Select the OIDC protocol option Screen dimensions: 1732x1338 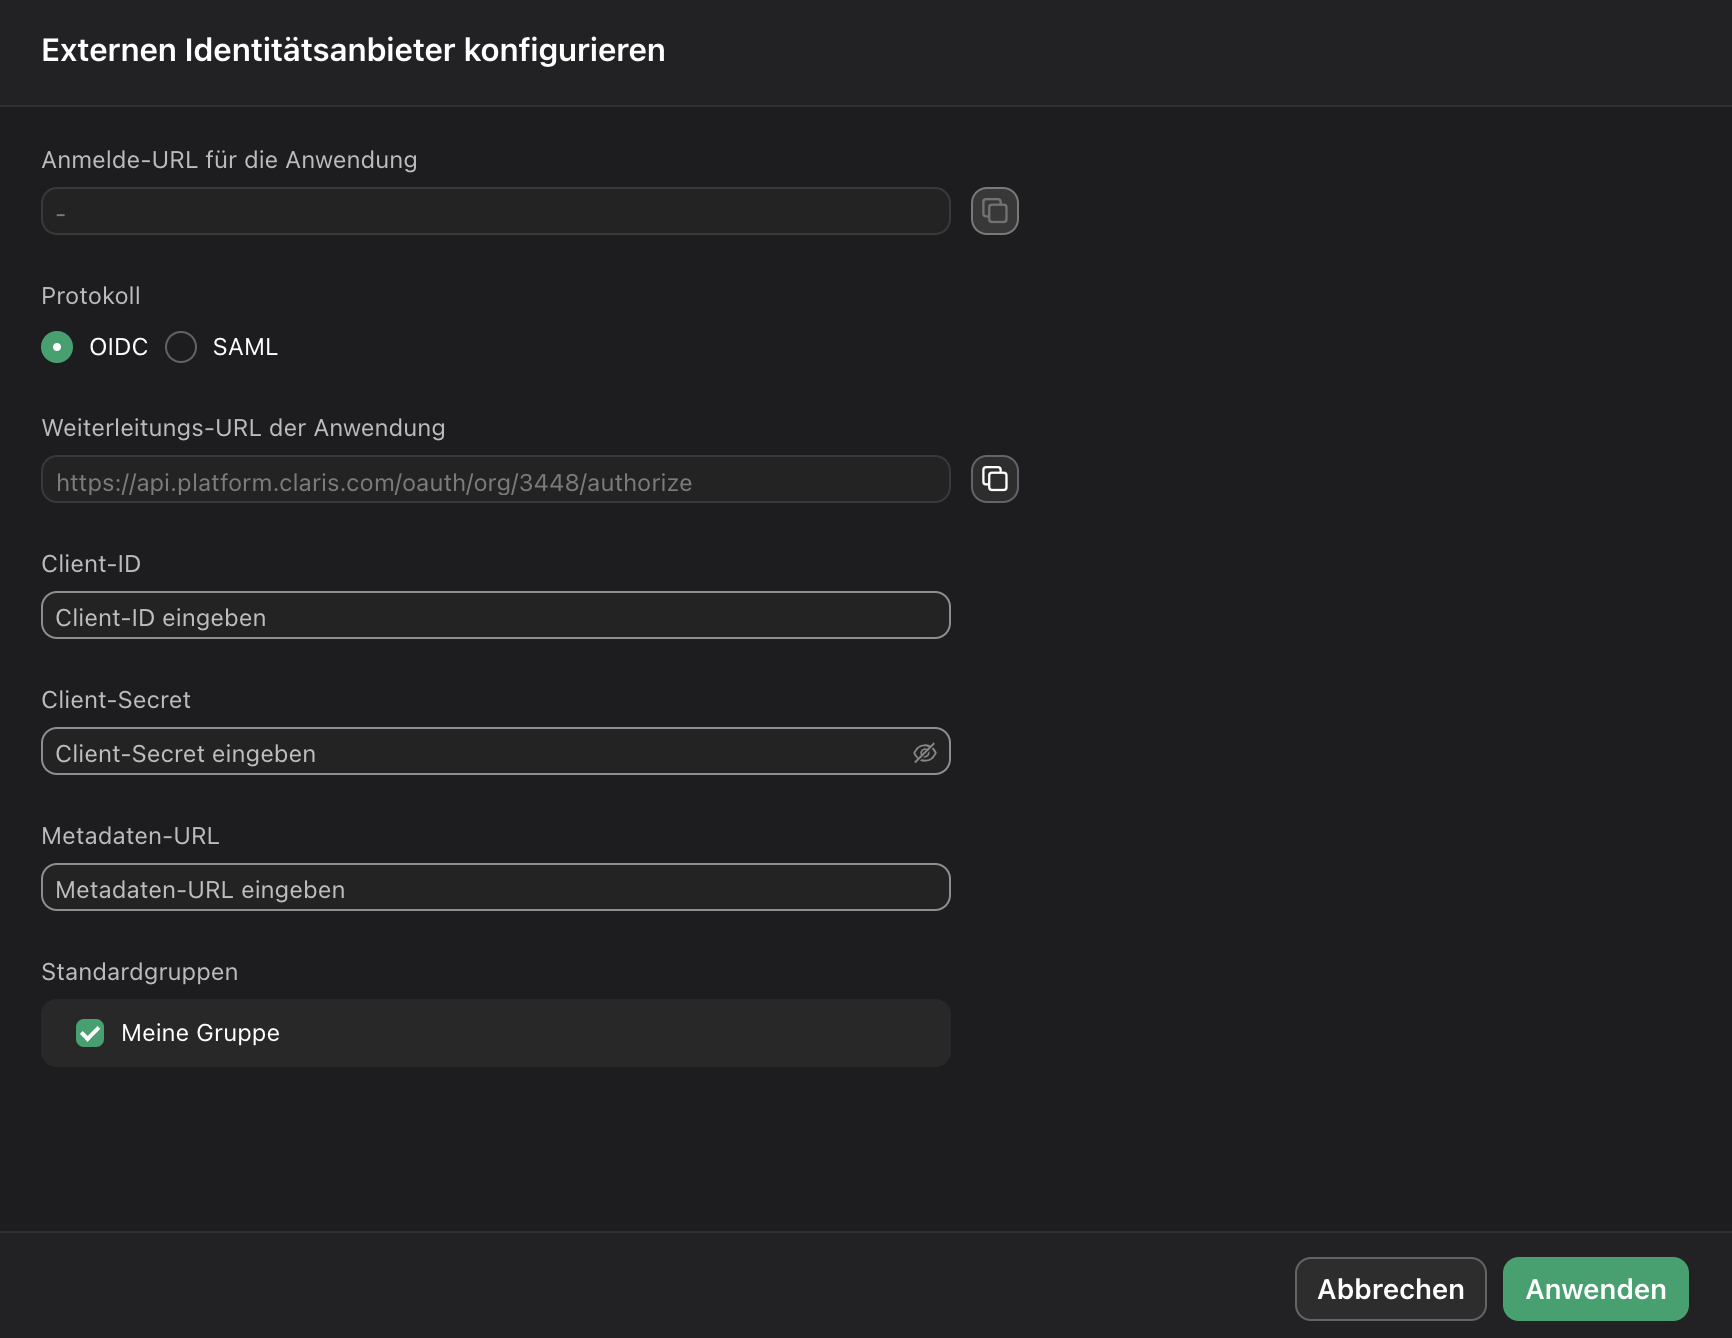pos(57,347)
